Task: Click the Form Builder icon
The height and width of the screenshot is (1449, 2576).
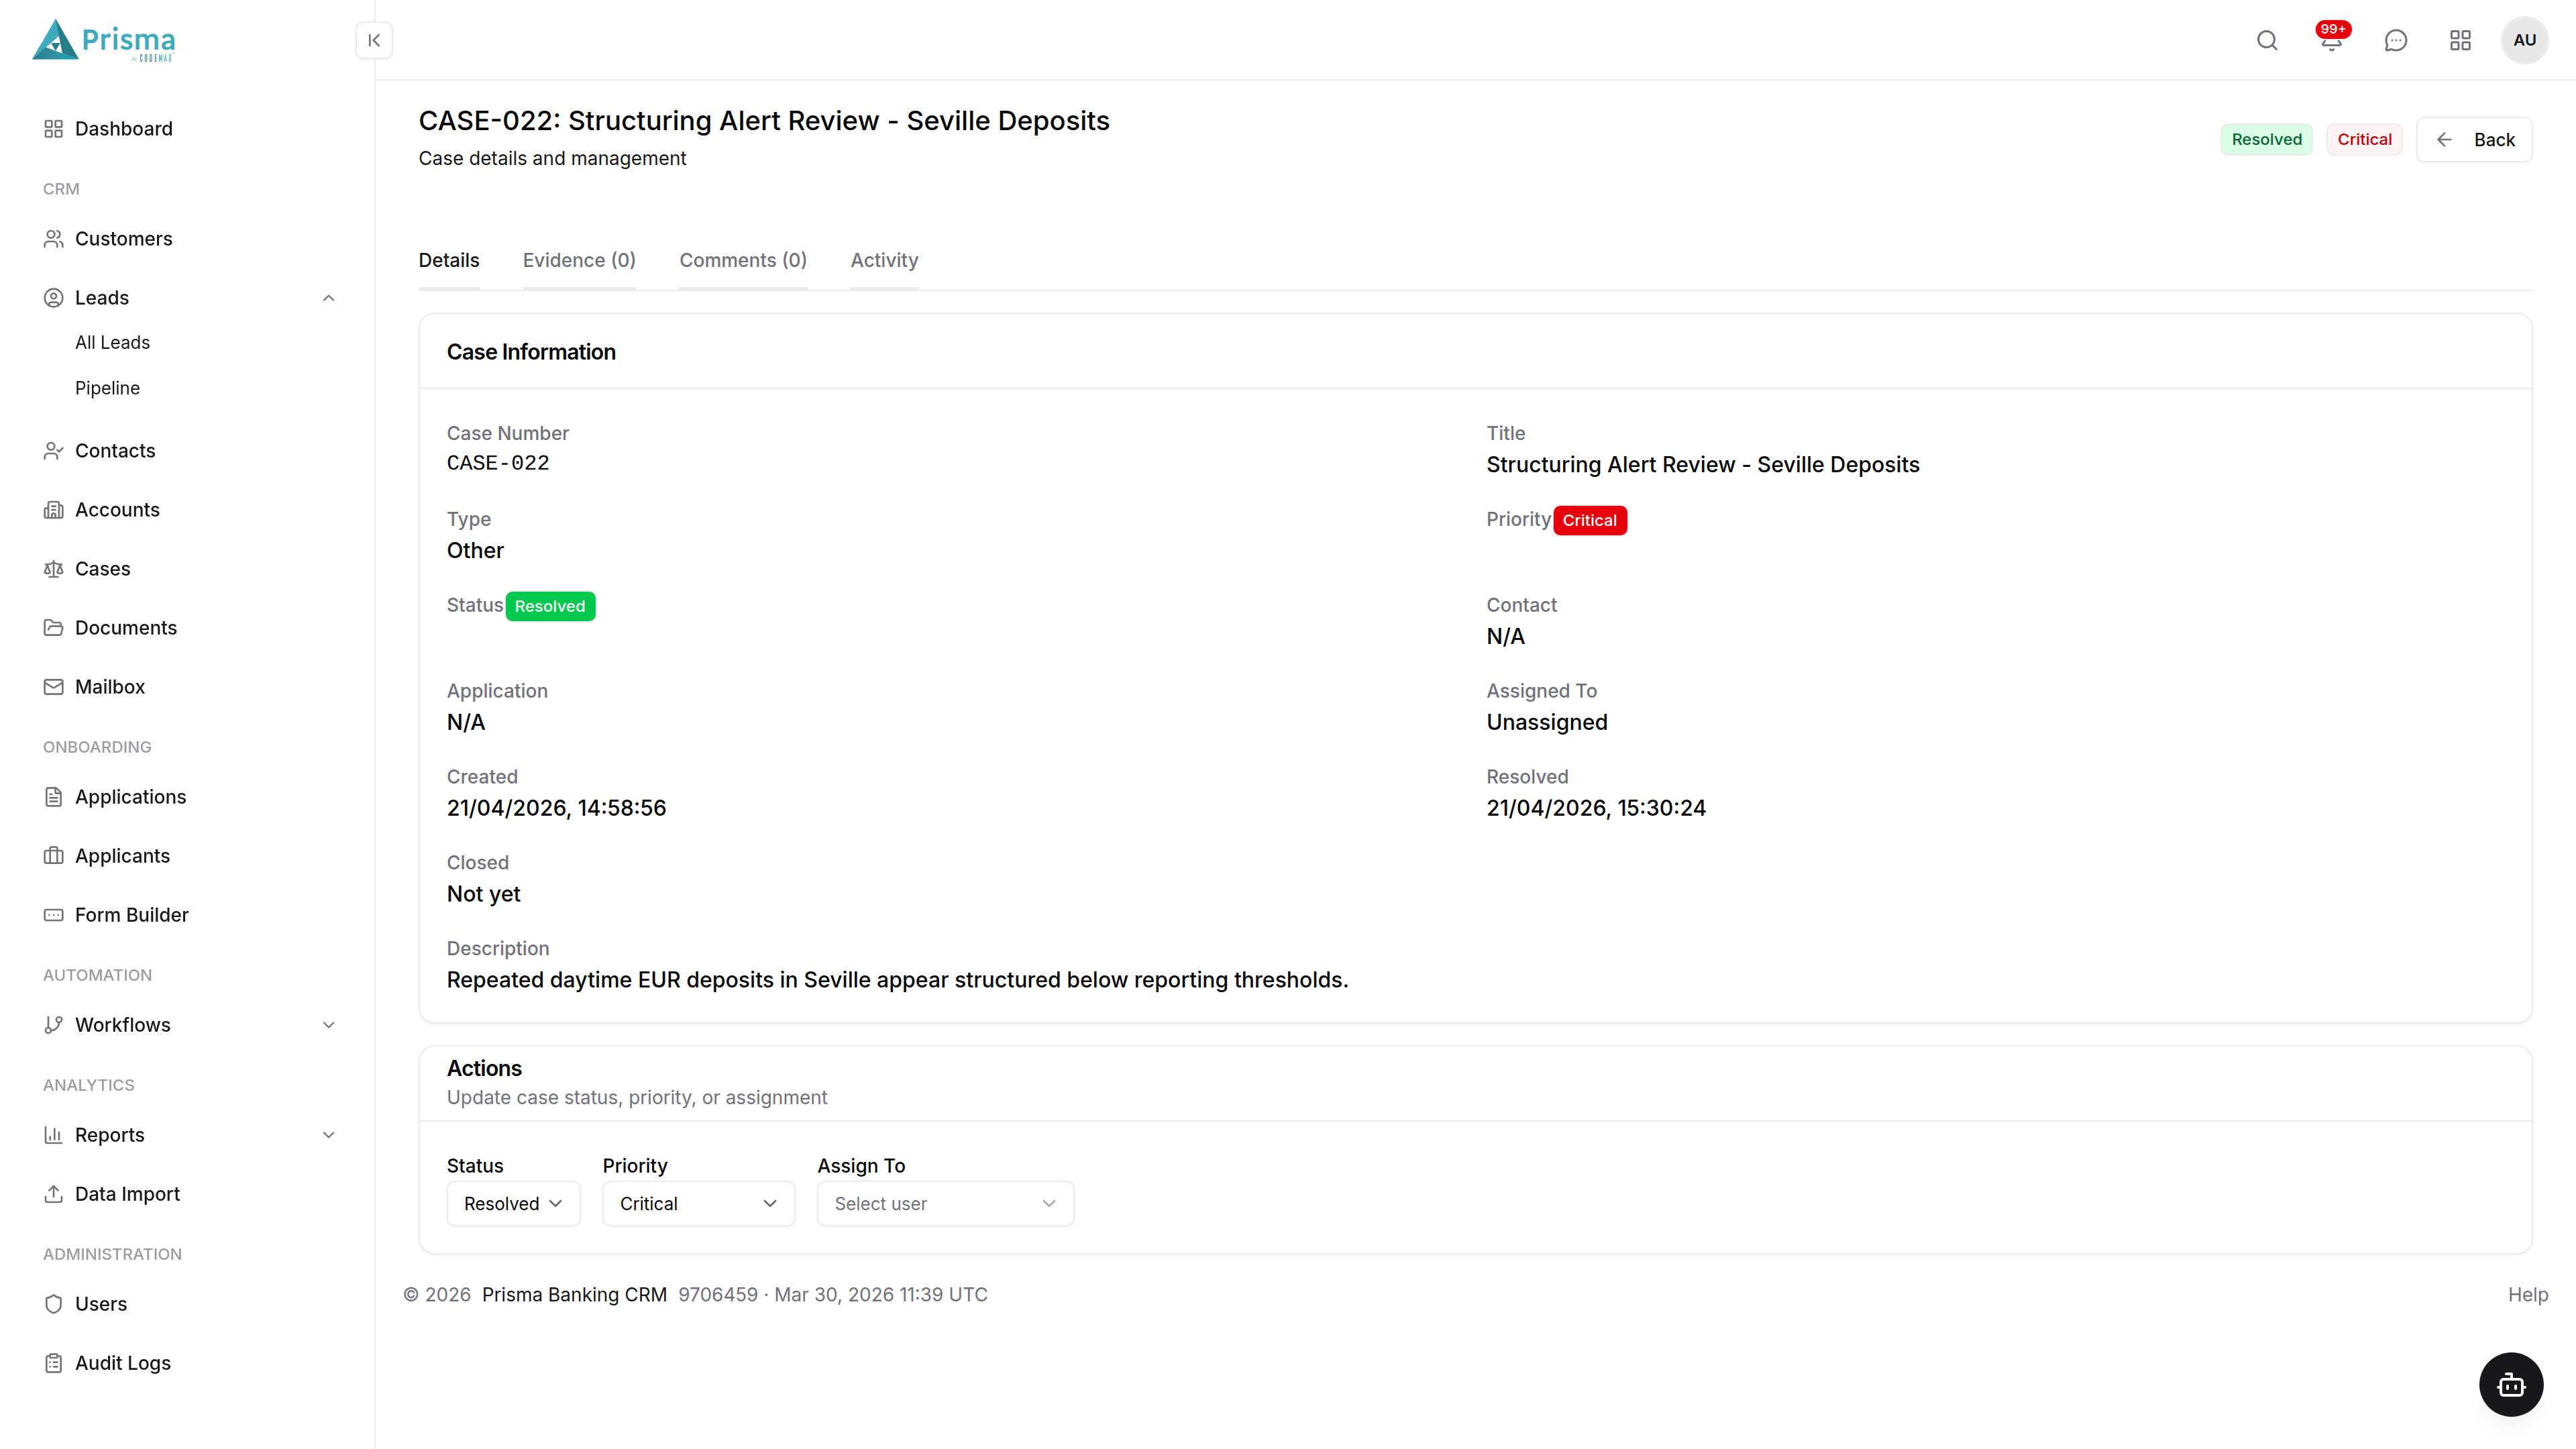Action: (53, 915)
